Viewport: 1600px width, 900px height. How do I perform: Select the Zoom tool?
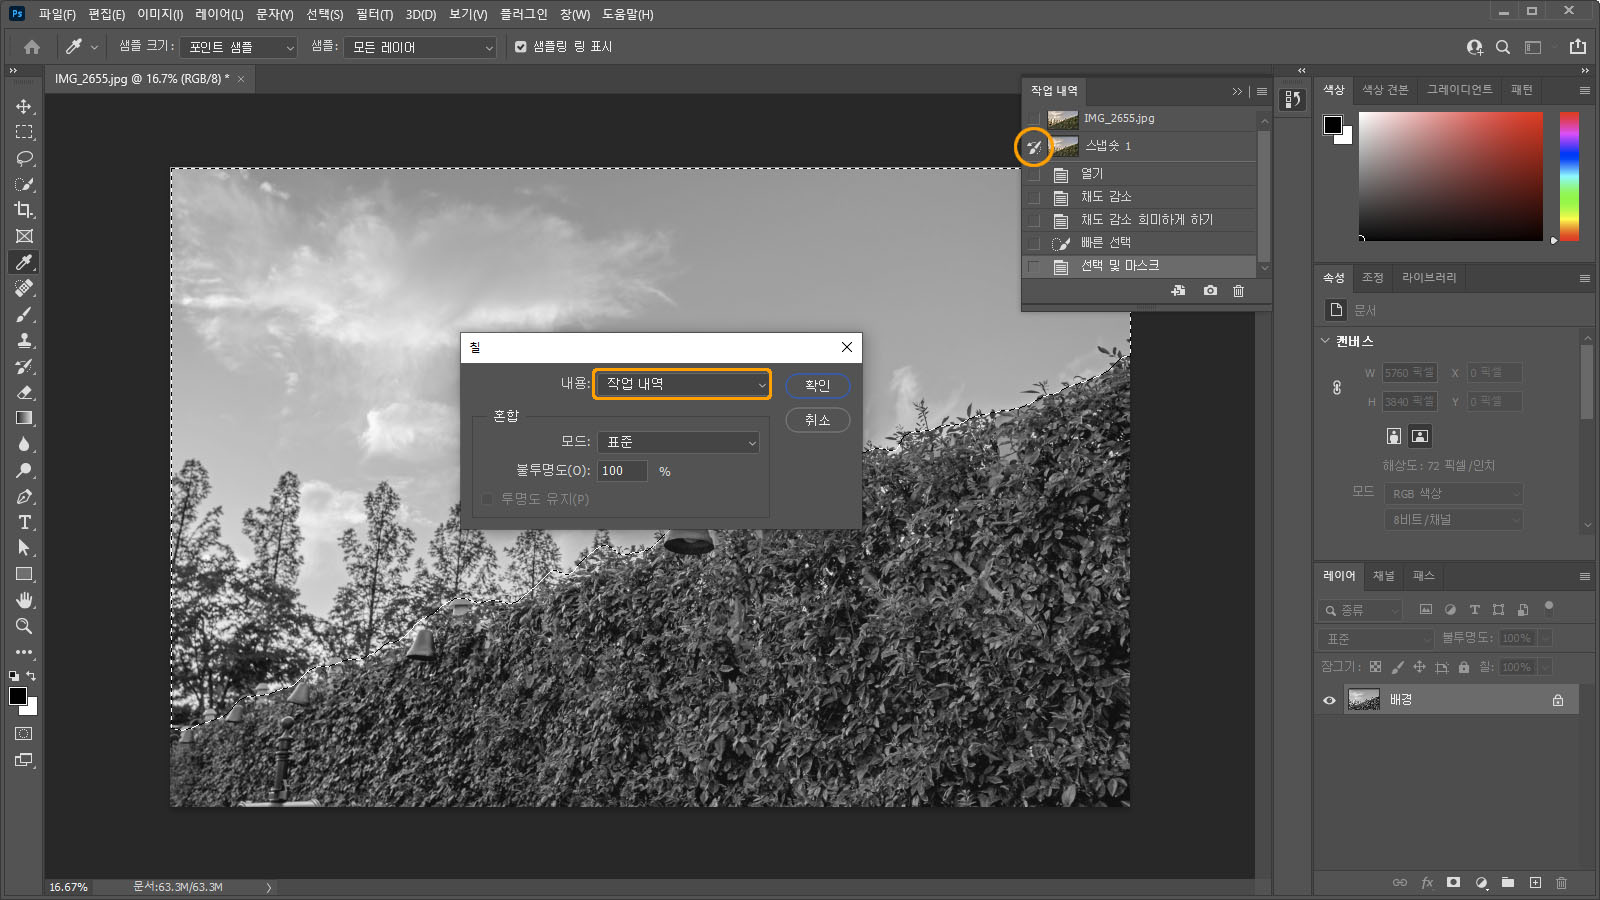[24, 626]
